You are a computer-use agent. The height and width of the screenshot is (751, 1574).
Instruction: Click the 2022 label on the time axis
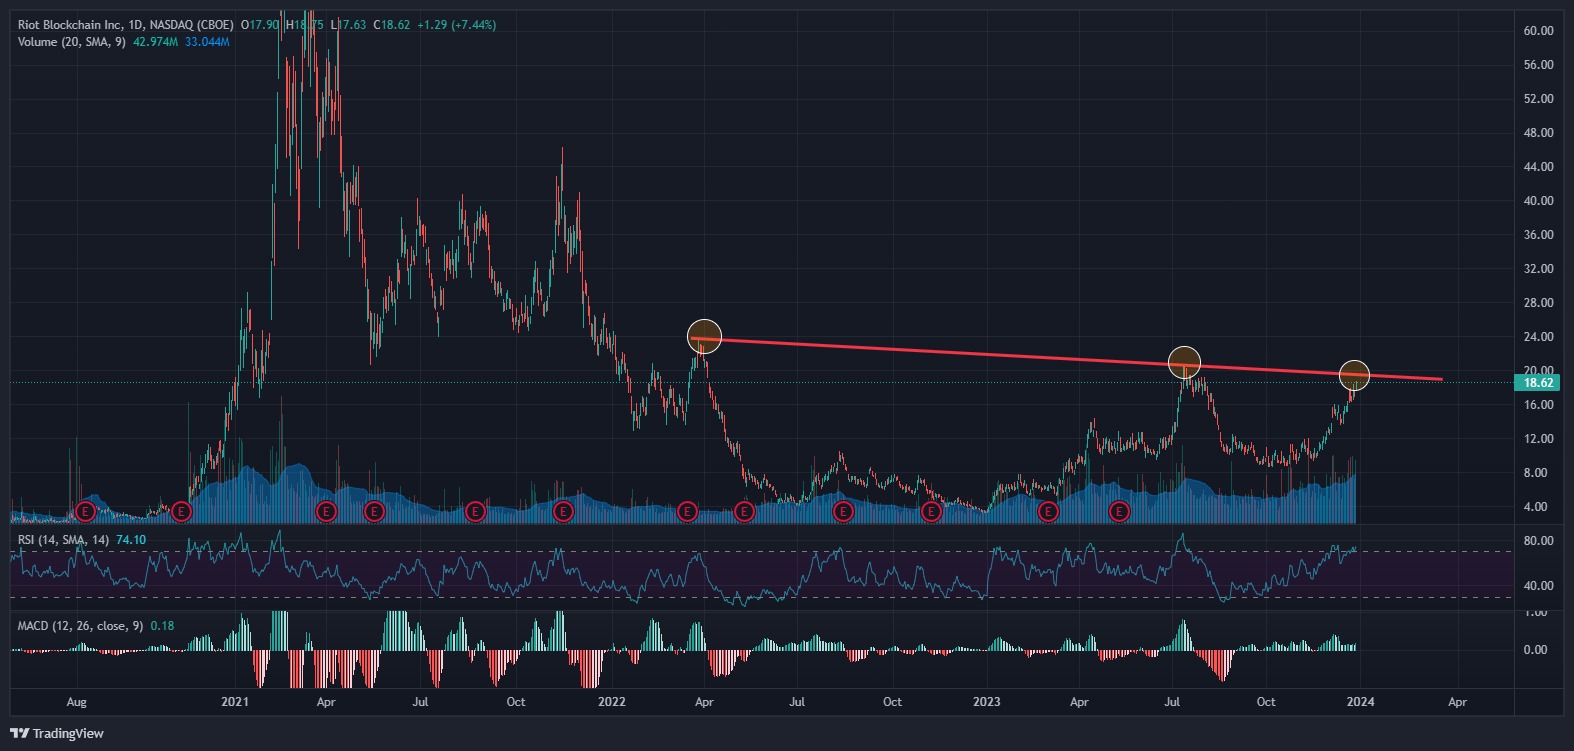pos(611,702)
